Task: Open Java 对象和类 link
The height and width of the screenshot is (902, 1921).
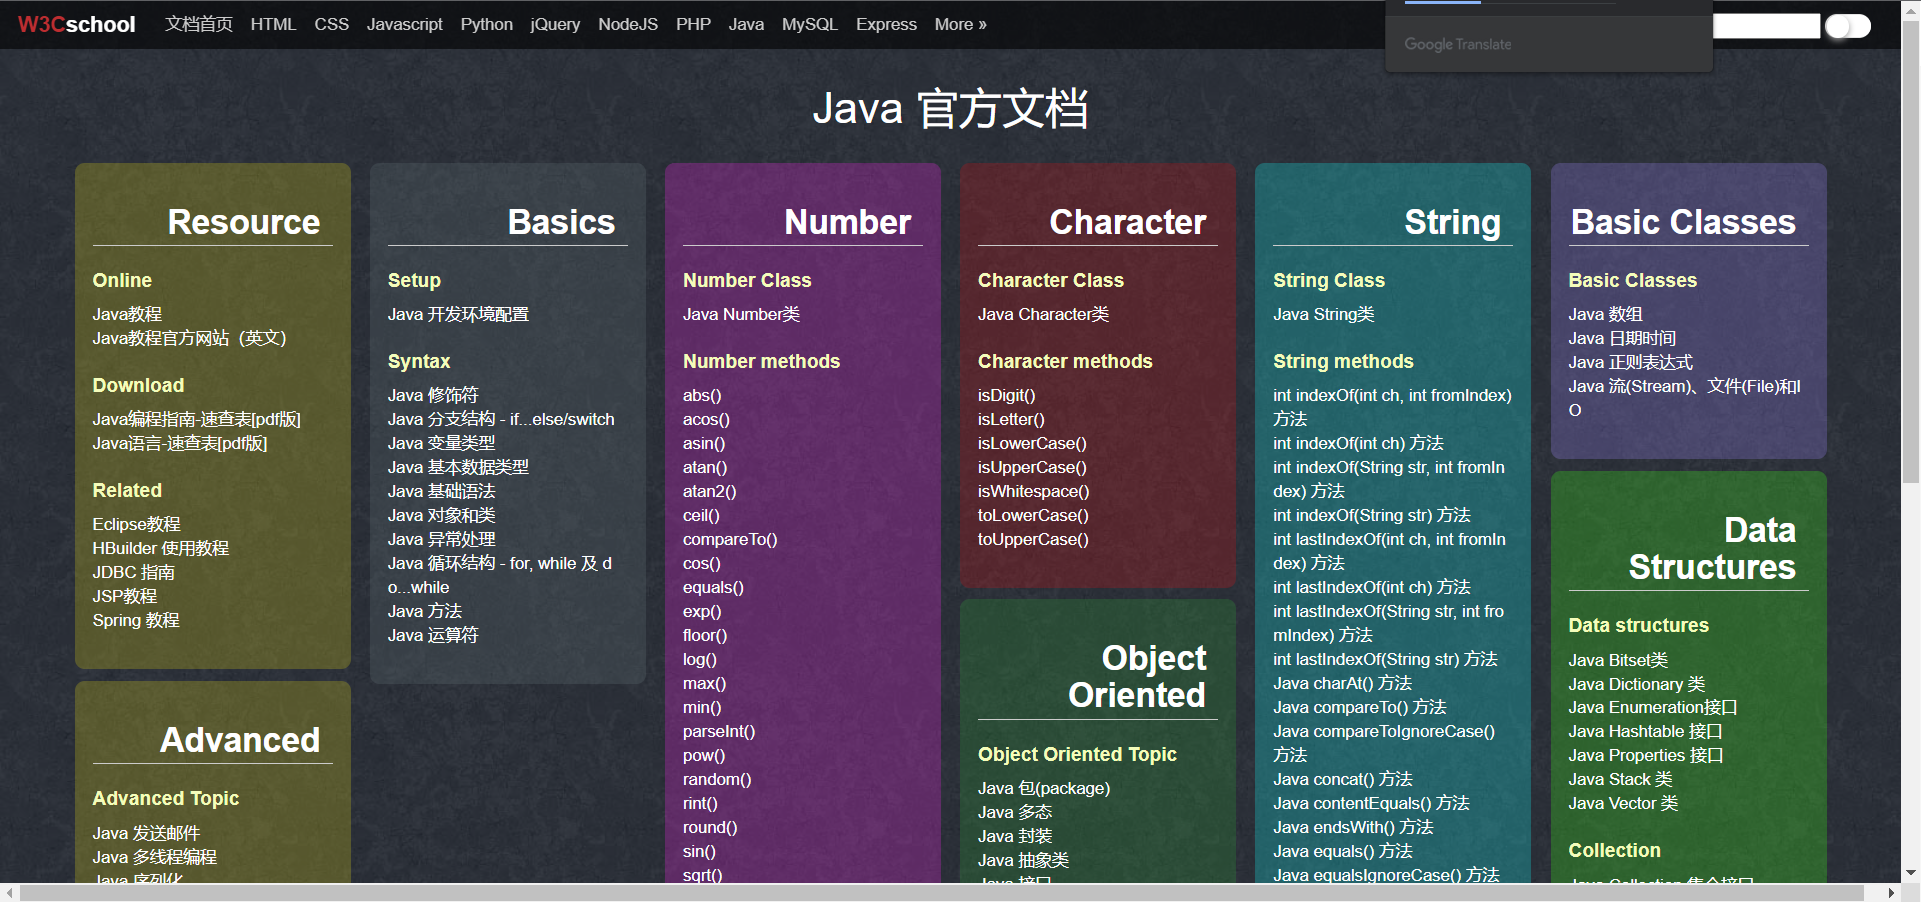Action: point(441,515)
